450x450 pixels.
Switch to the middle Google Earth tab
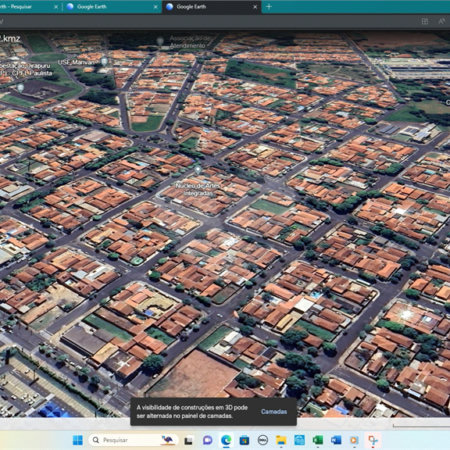click(x=112, y=7)
